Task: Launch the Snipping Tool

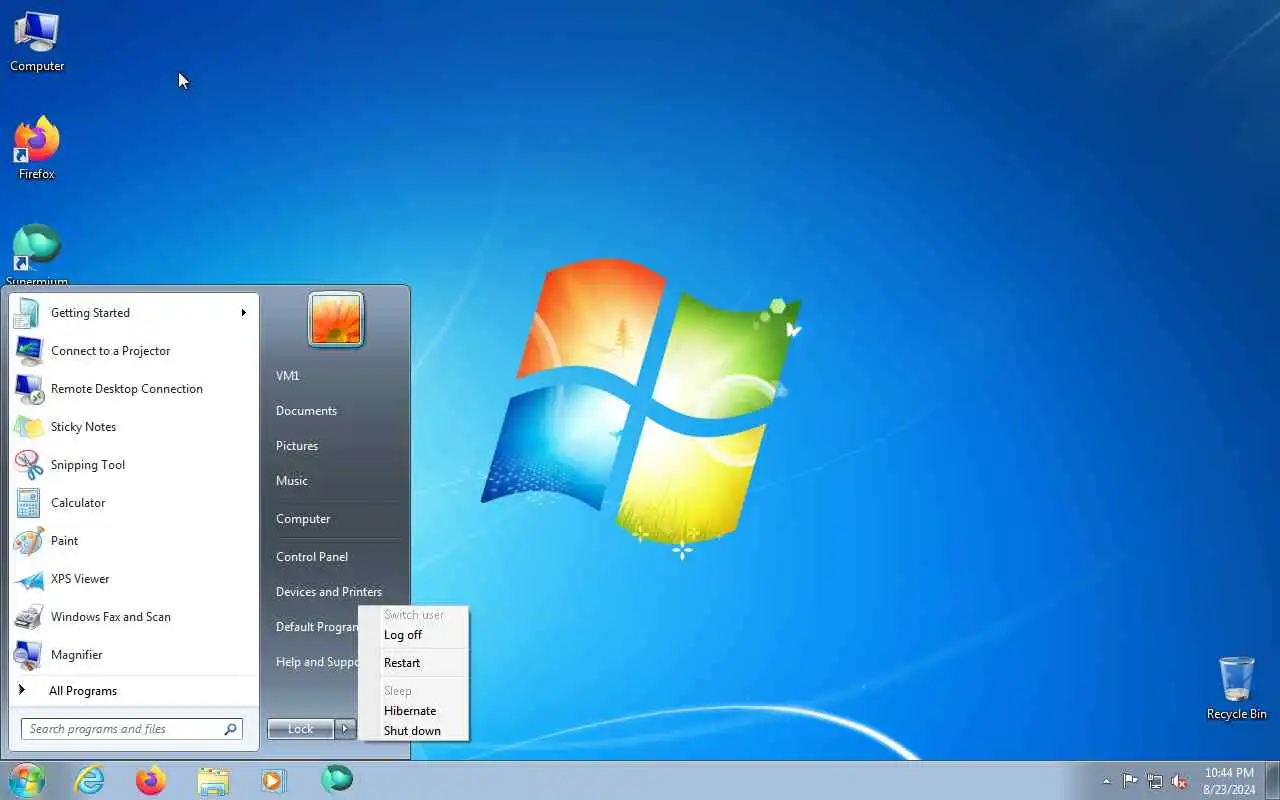Action: pyautogui.click(x=134, y=465)
